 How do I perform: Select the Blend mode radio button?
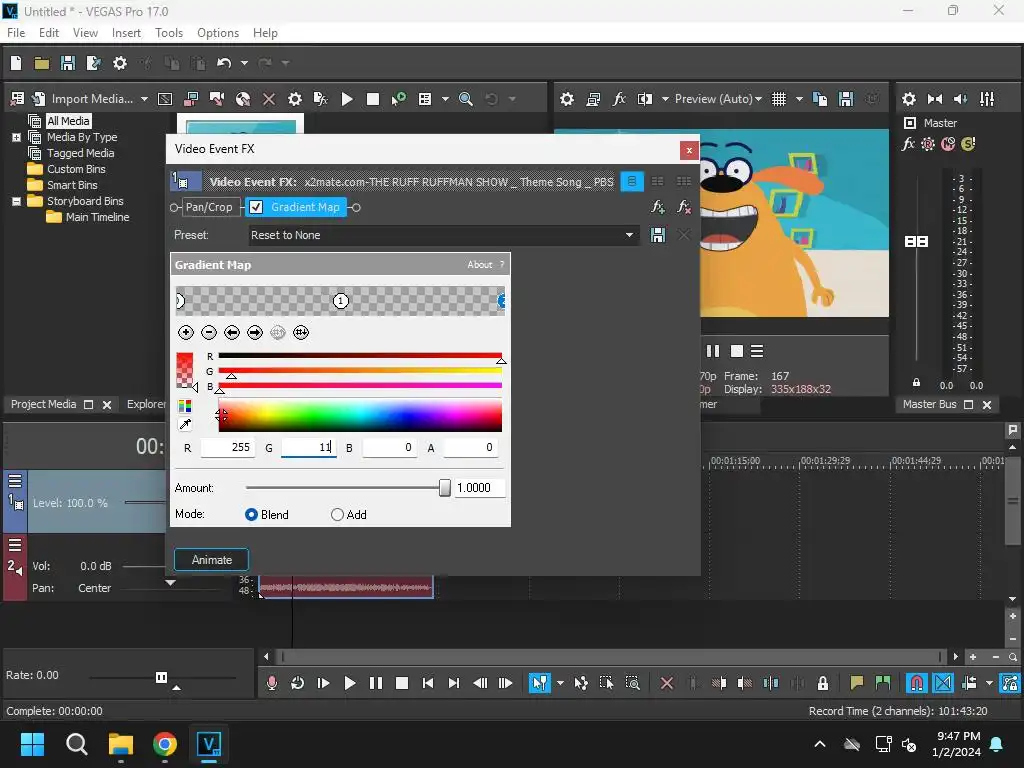[x=251, y=515]
